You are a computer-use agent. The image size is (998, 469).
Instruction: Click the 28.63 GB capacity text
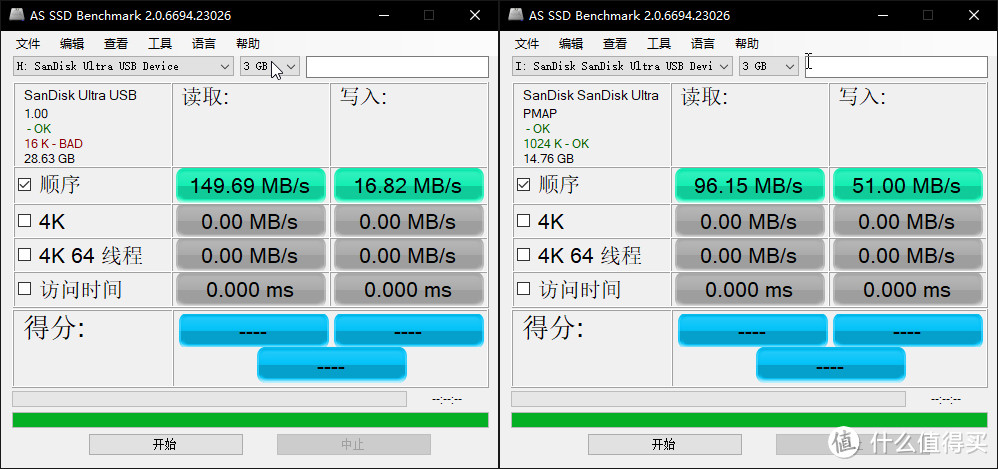[49, 159]
